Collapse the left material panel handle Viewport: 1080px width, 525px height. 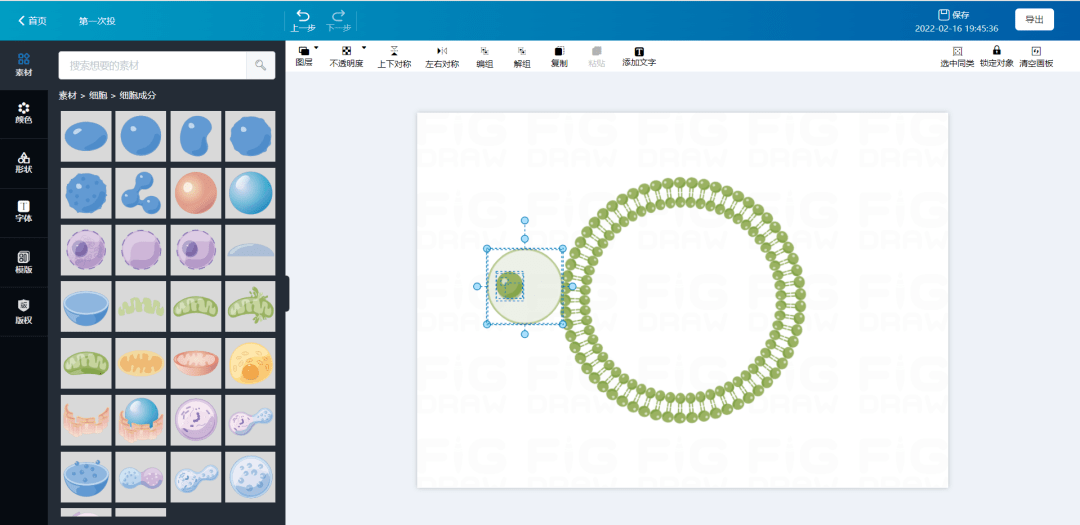tap(287, 293)
